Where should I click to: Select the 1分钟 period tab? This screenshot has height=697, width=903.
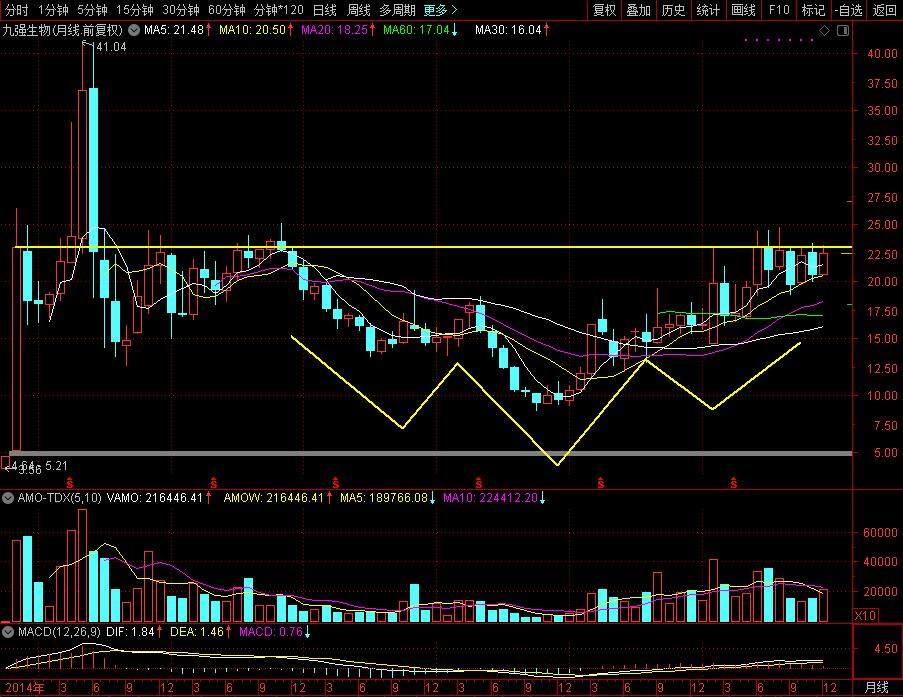click(53, 10)
